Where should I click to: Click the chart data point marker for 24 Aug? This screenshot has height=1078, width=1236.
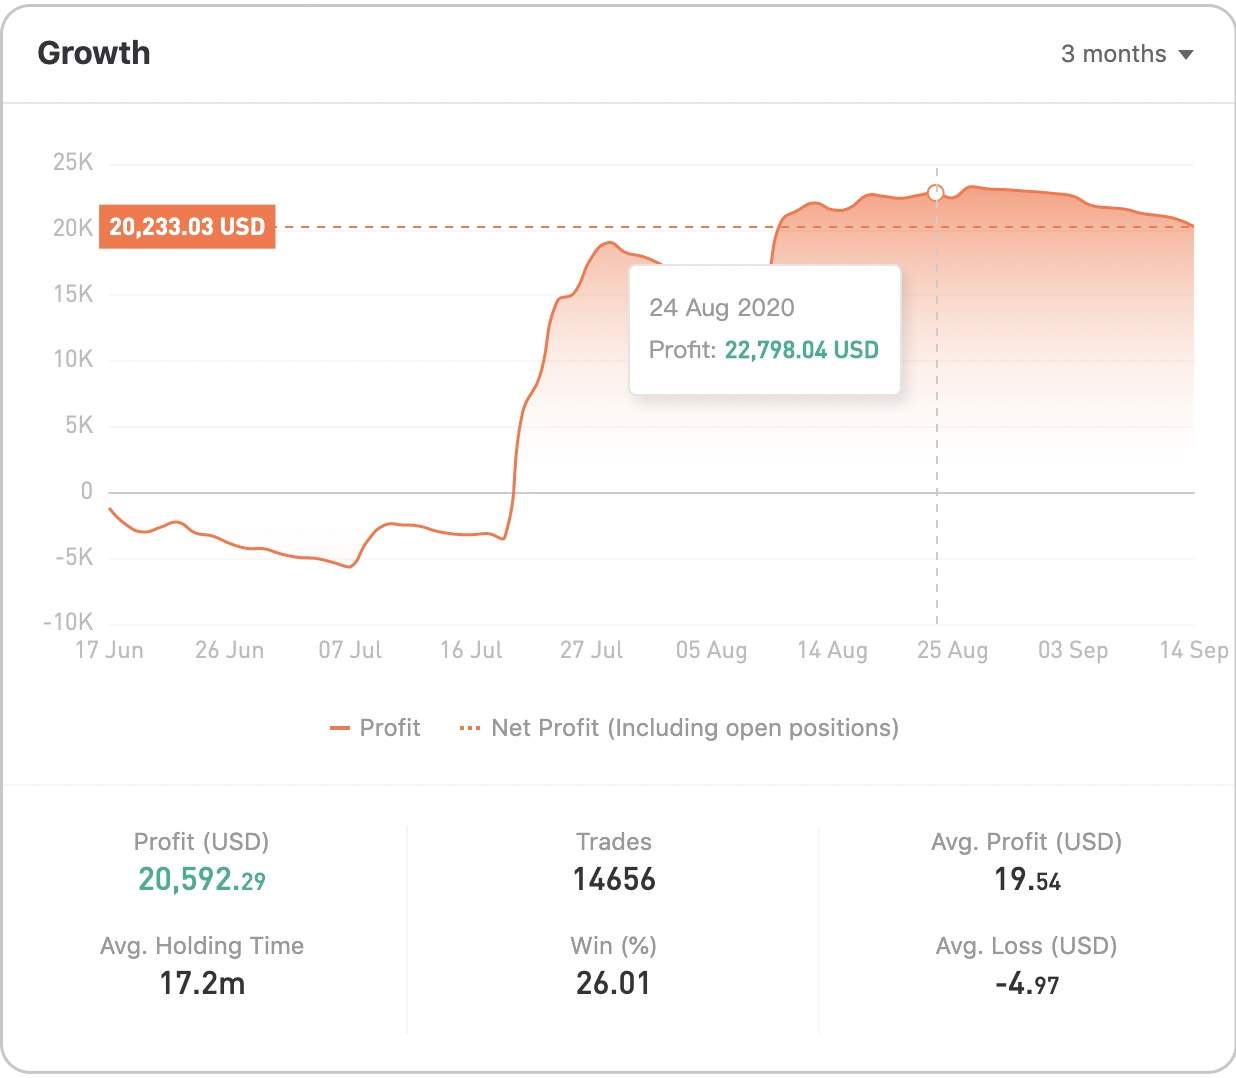click(x=936, y=192)
